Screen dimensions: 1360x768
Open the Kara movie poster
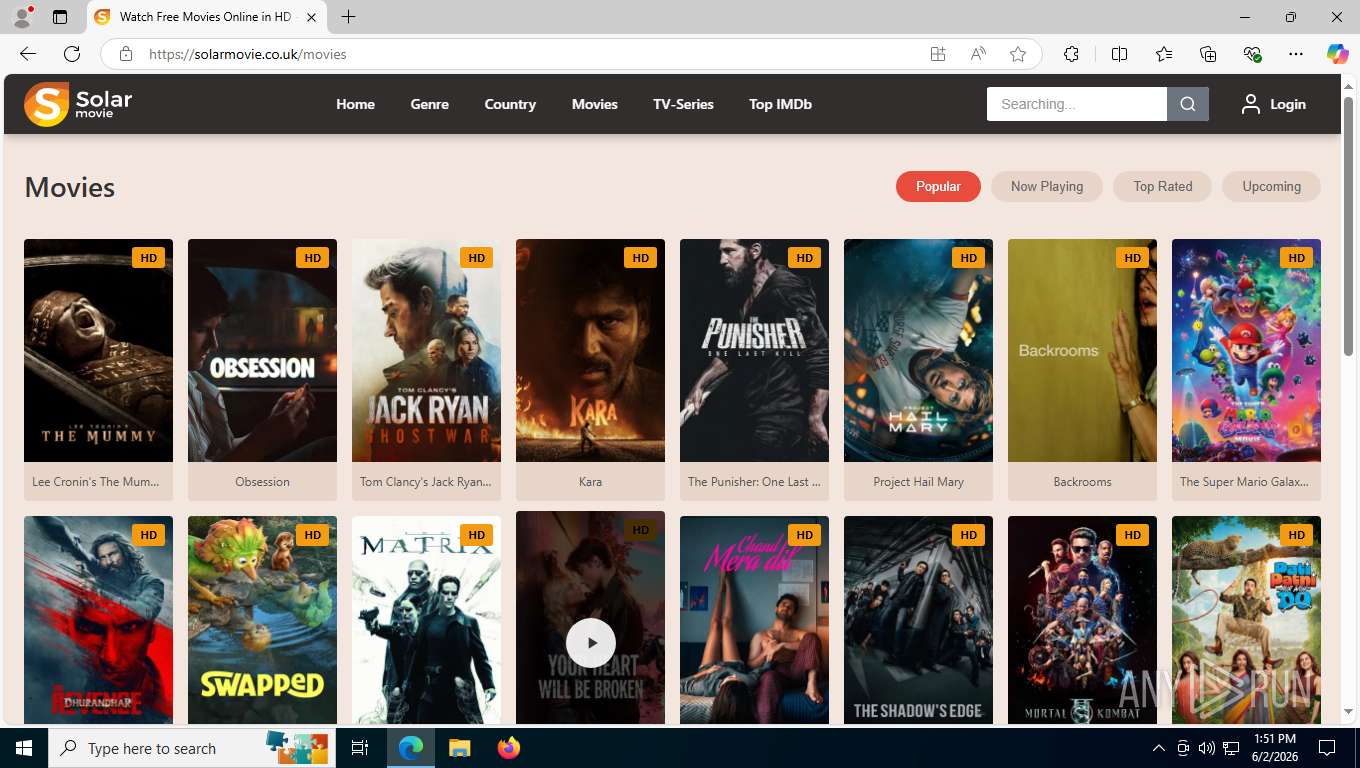(590, 350)
